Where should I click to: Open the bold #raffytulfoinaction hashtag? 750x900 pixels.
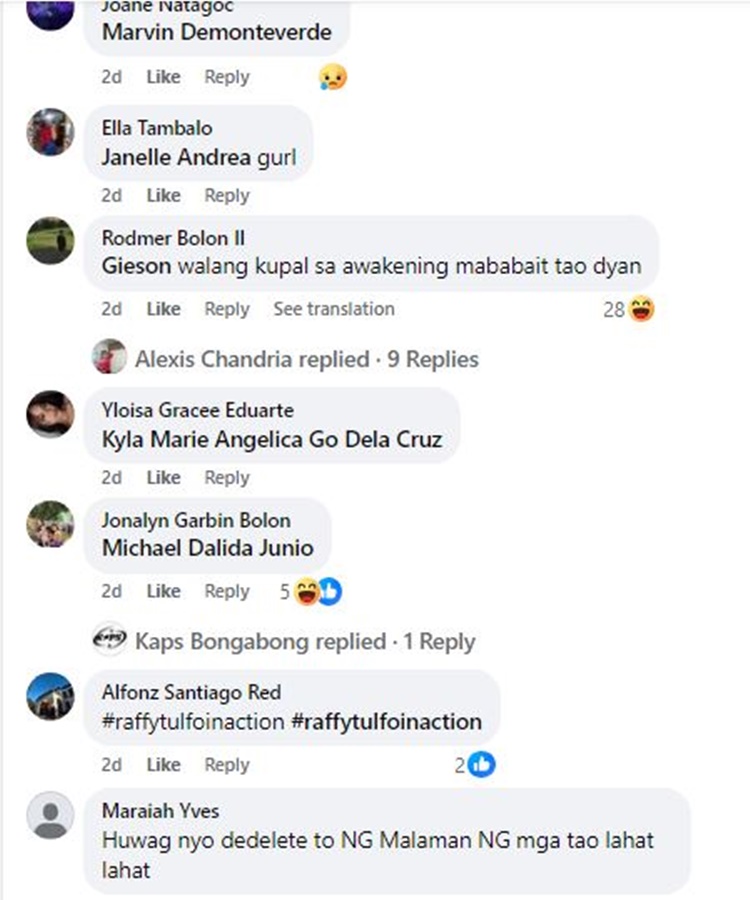[387, 721]
